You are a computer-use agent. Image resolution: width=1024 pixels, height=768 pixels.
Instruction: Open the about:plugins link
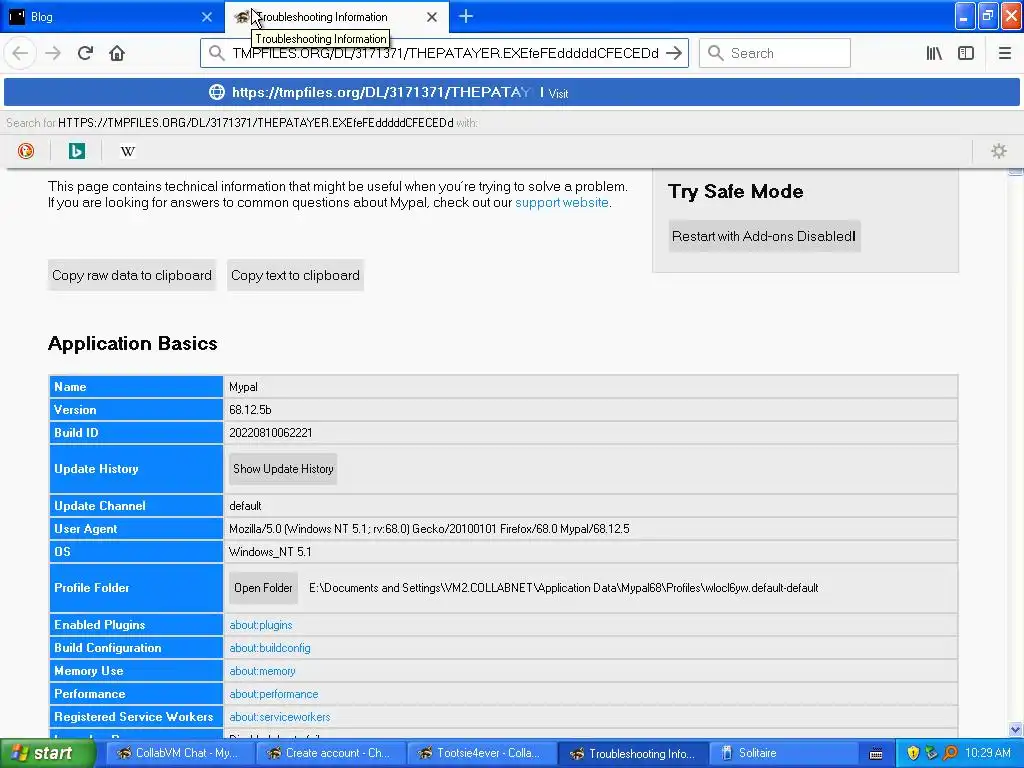tap(261, 625)
